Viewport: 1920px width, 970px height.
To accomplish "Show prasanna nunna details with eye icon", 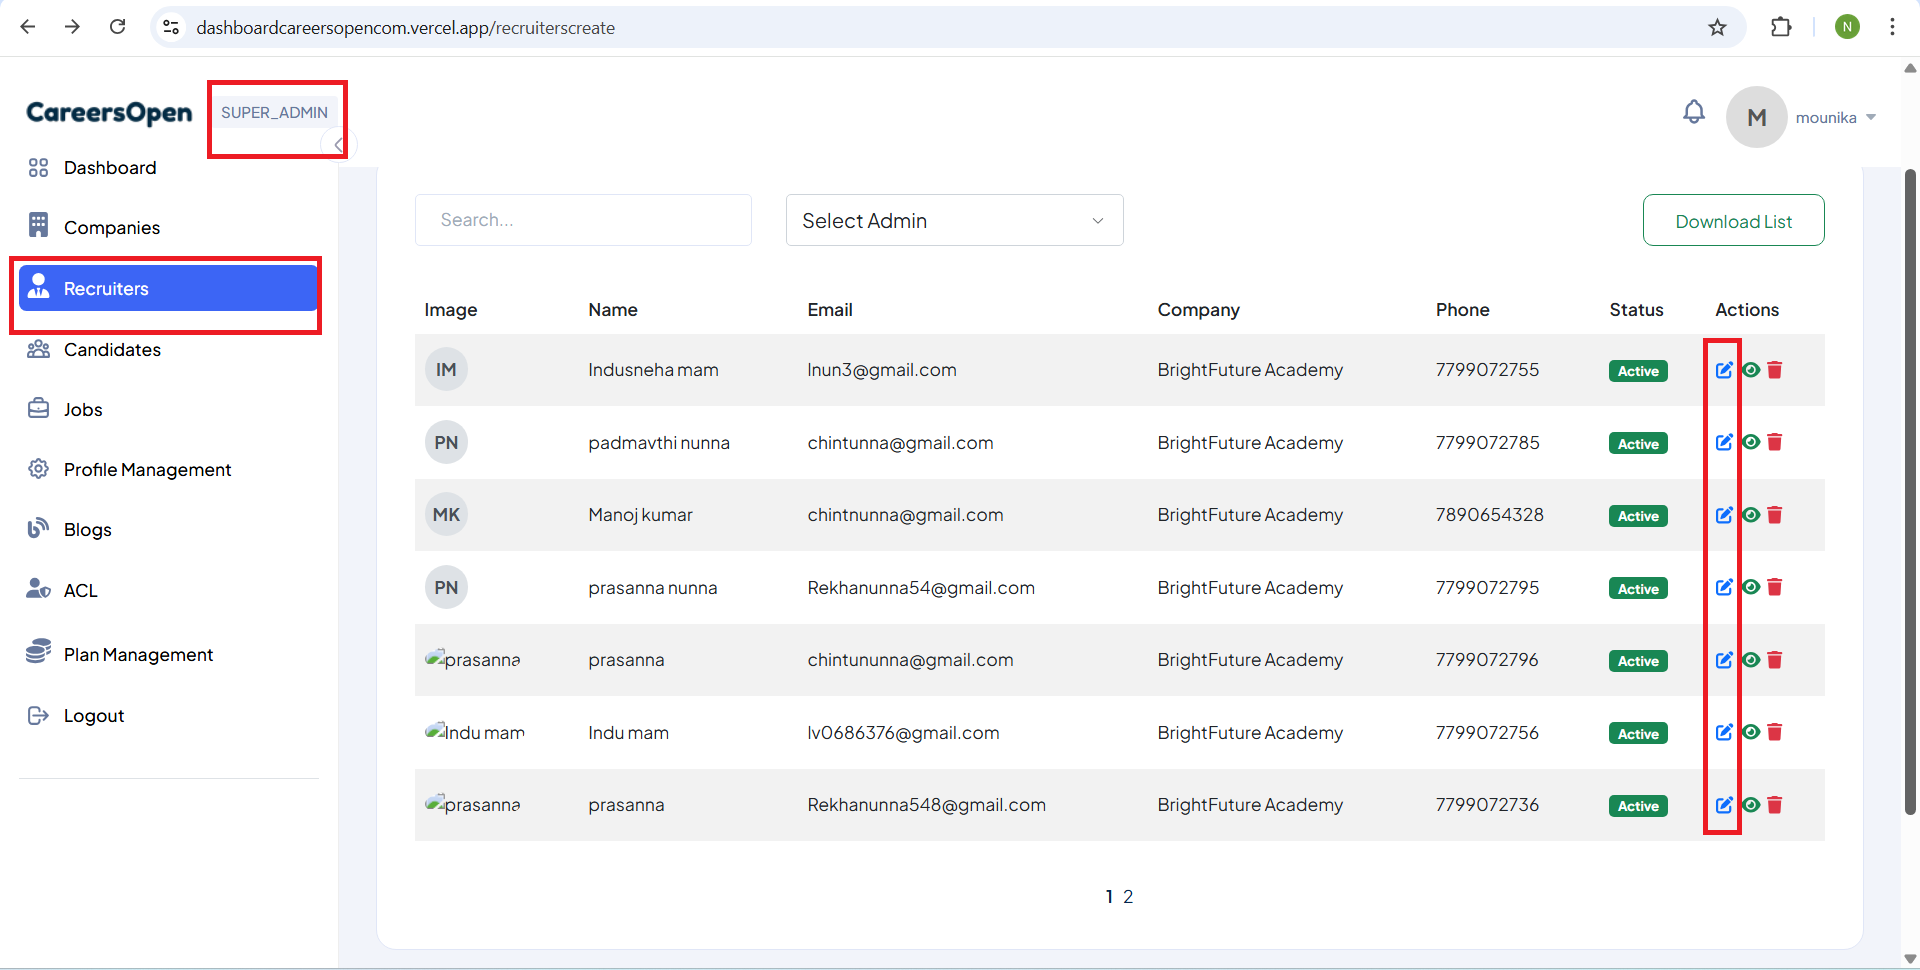I will pos(1751,587).
